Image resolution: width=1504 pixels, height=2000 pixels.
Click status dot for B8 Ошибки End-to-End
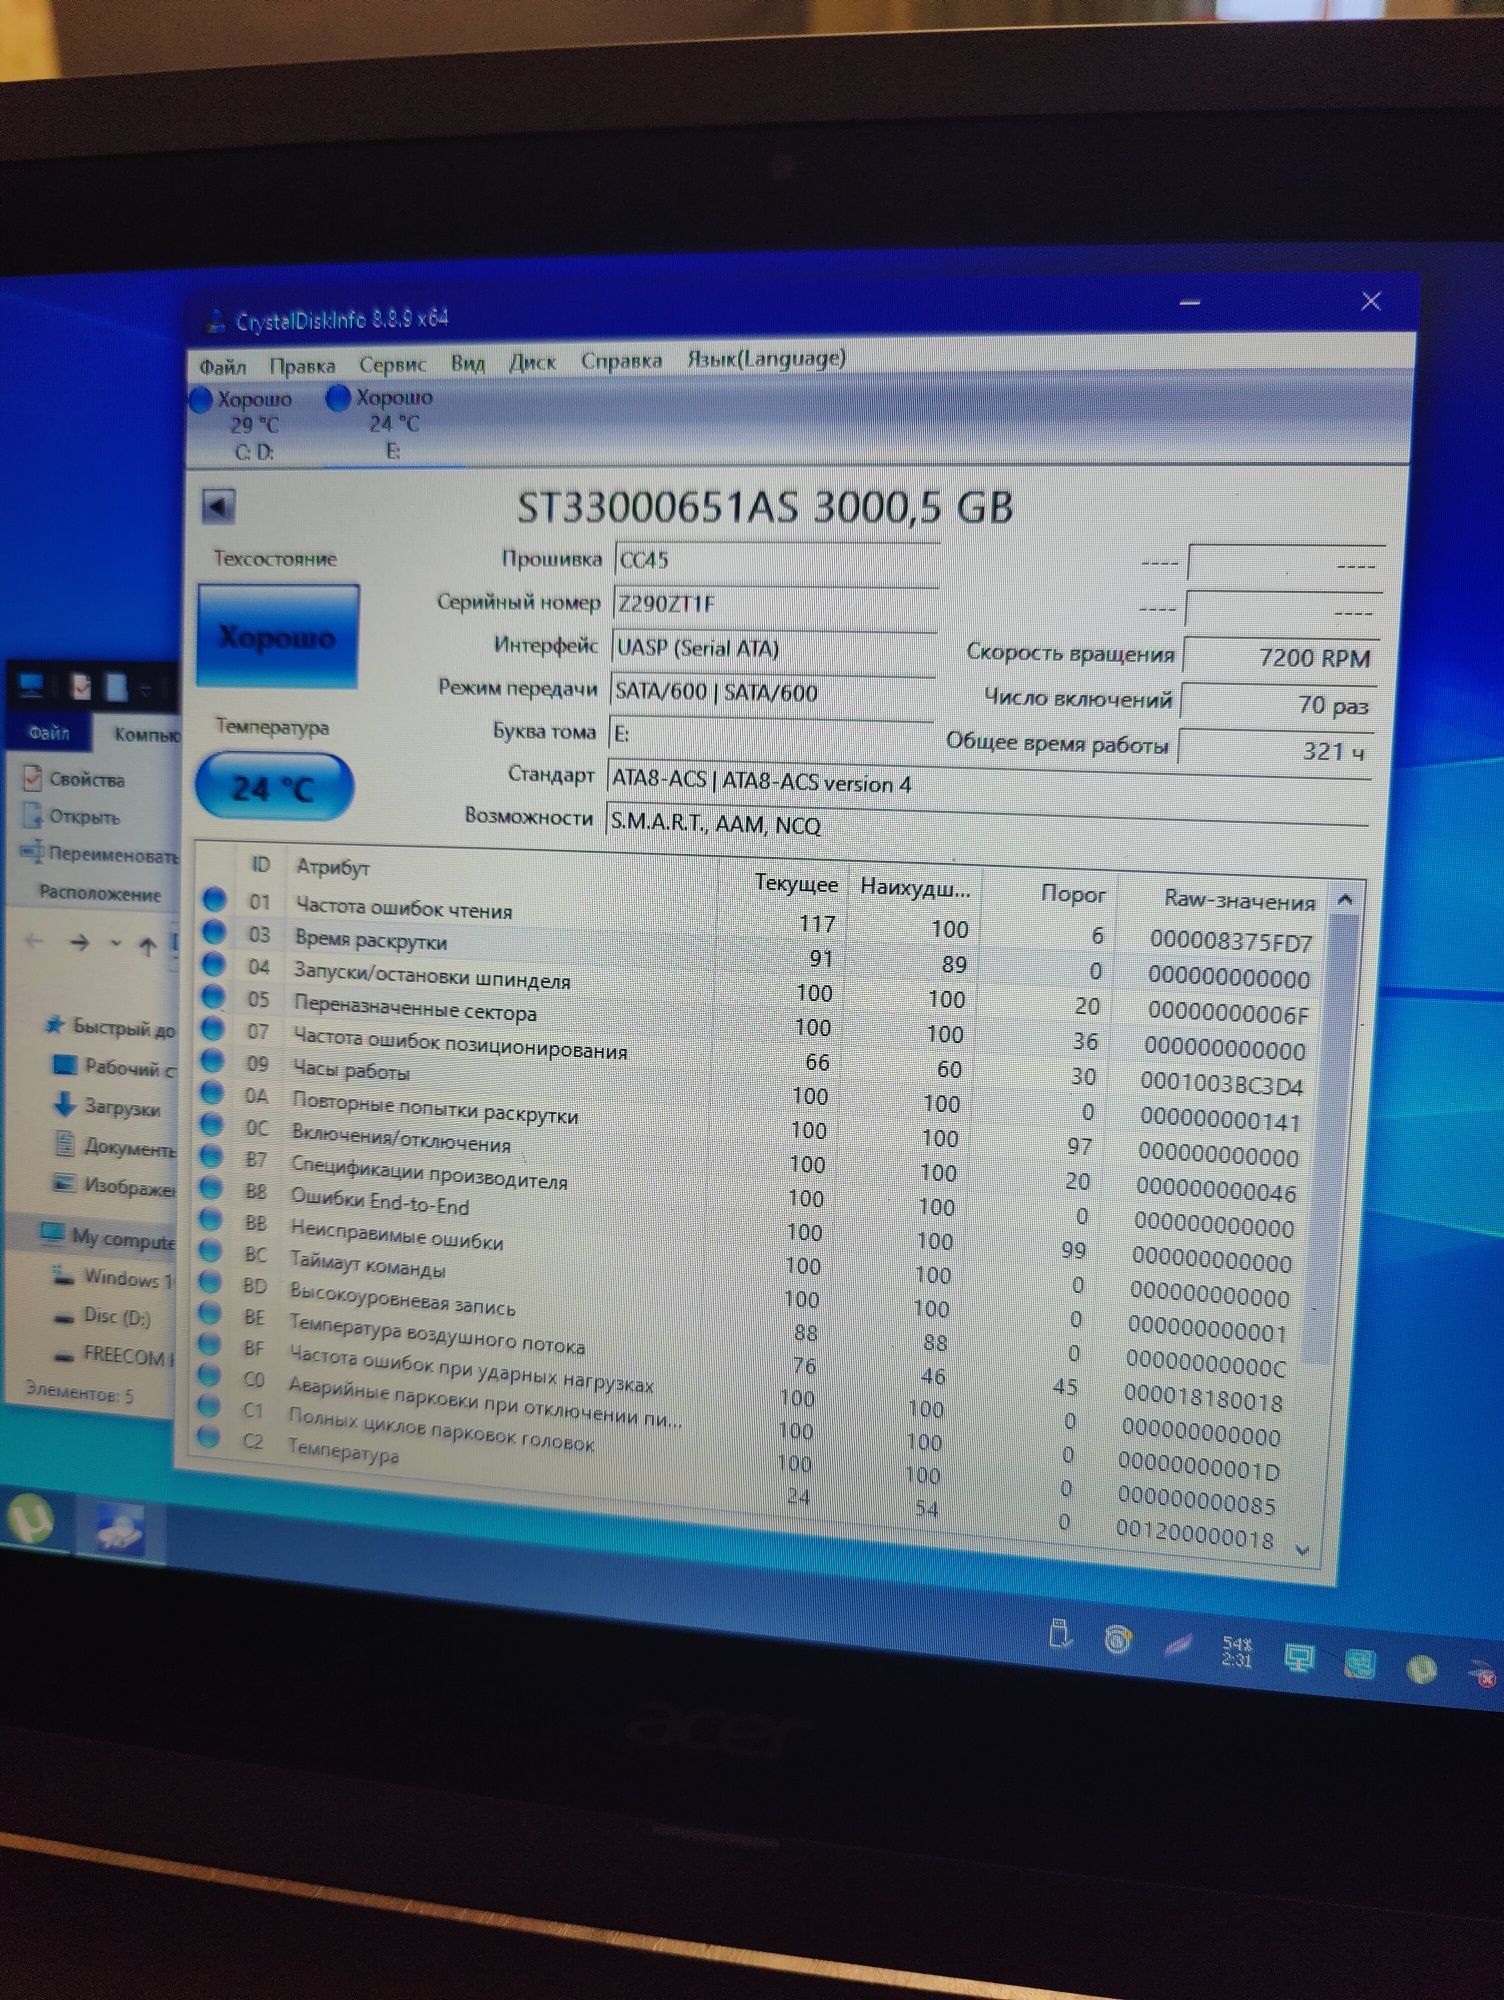click(x=210, y=1188)
